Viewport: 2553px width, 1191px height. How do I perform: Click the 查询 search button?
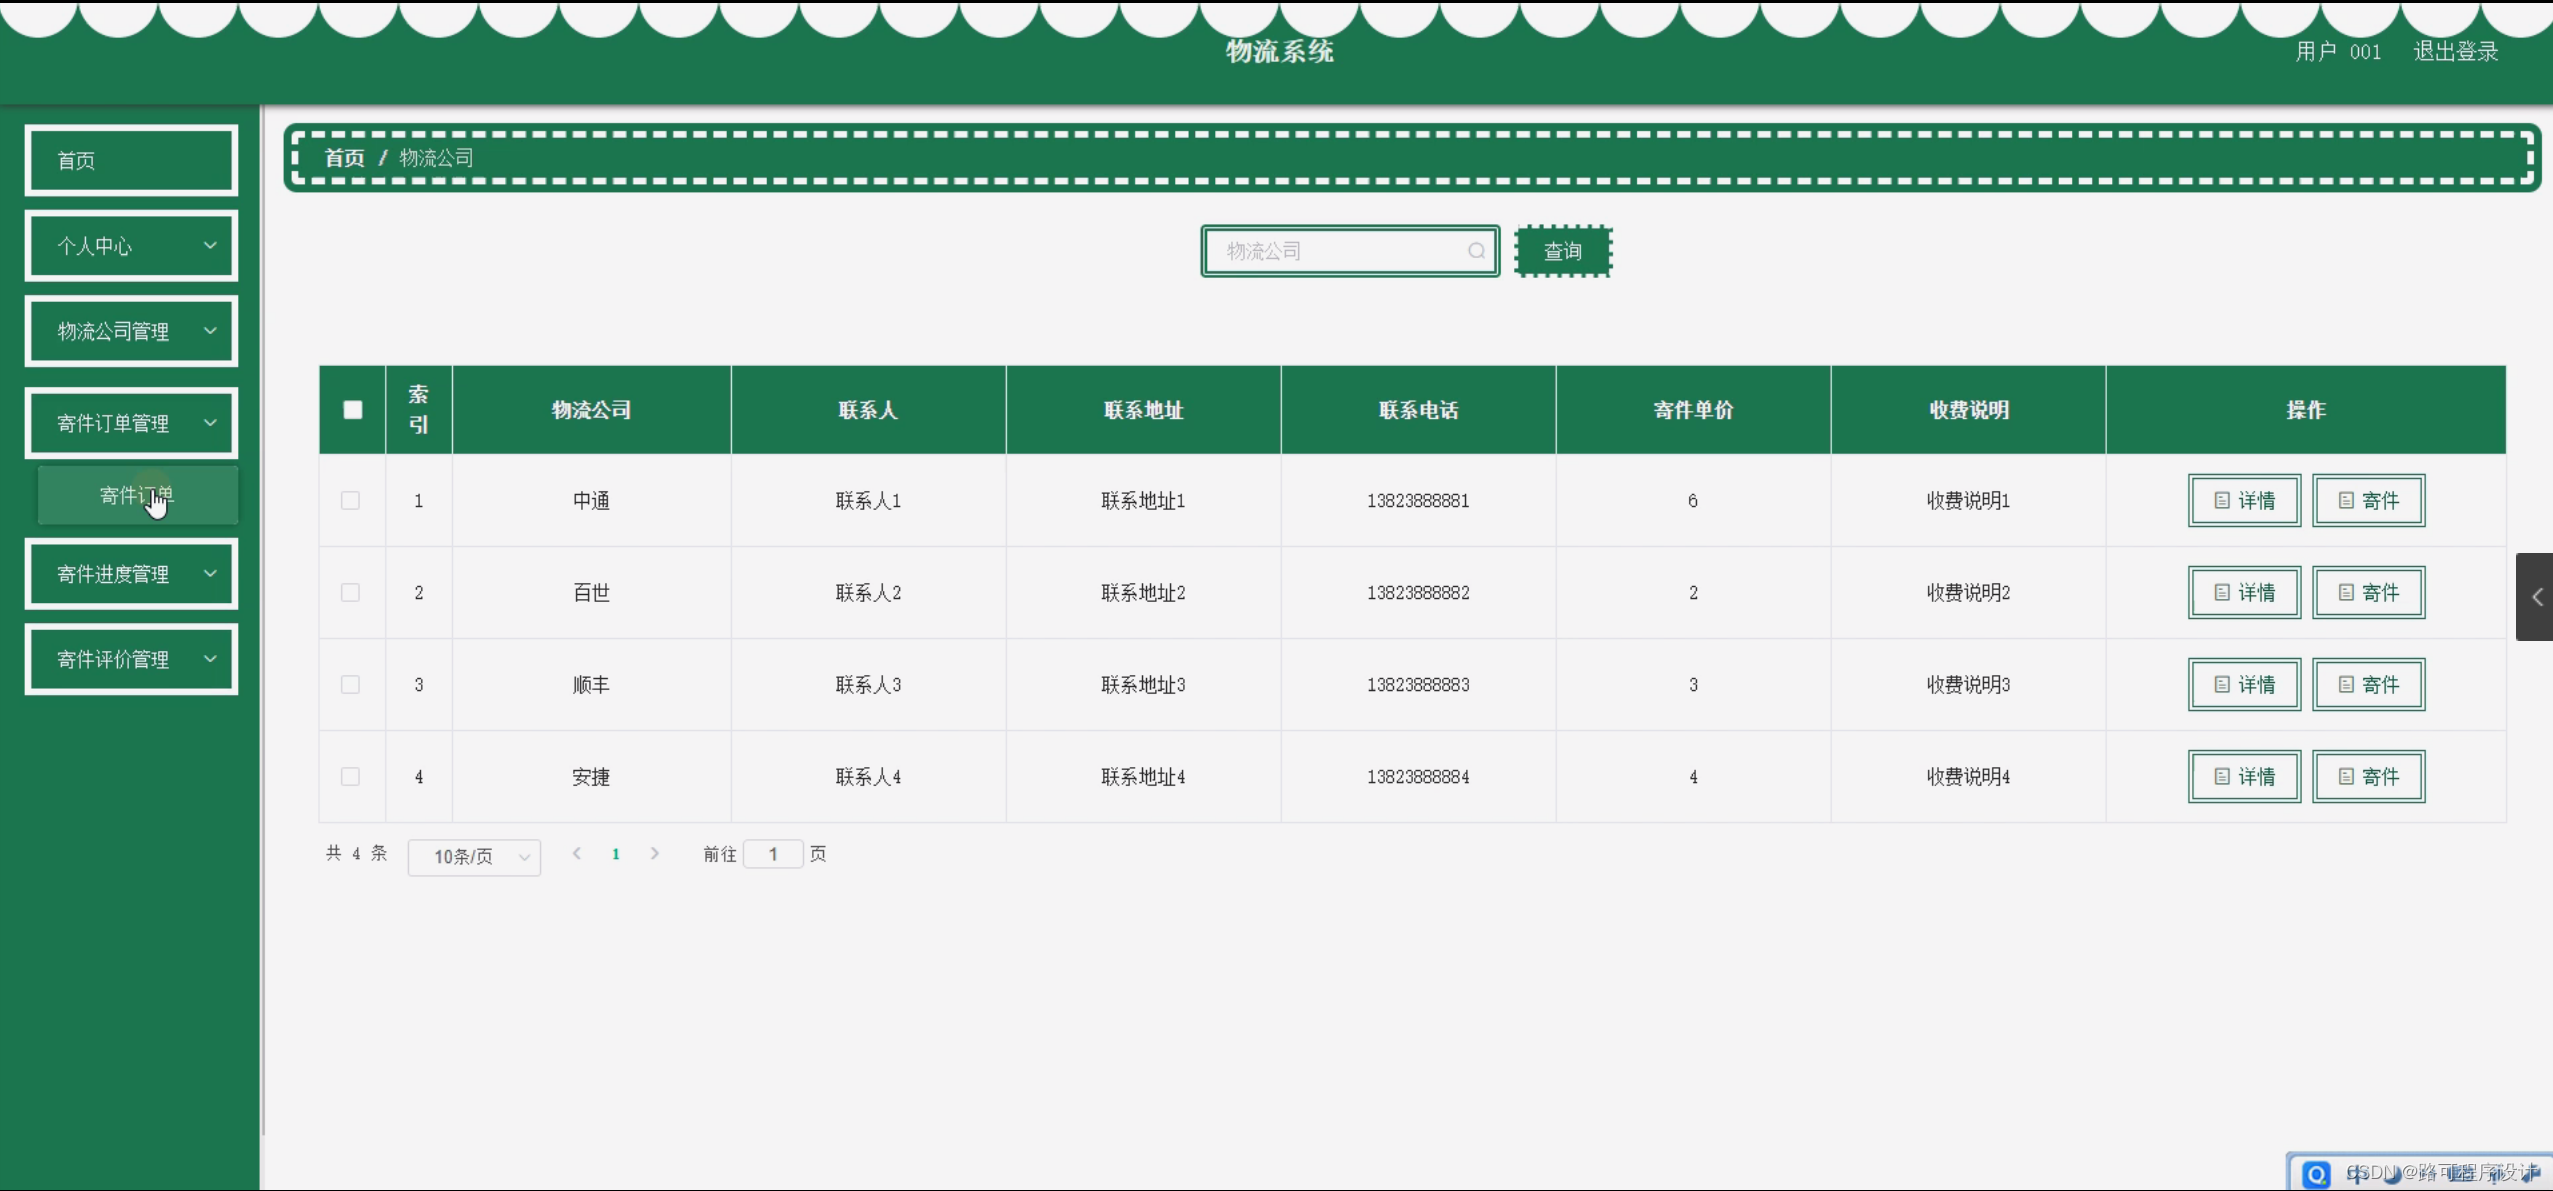(1562, 252)
